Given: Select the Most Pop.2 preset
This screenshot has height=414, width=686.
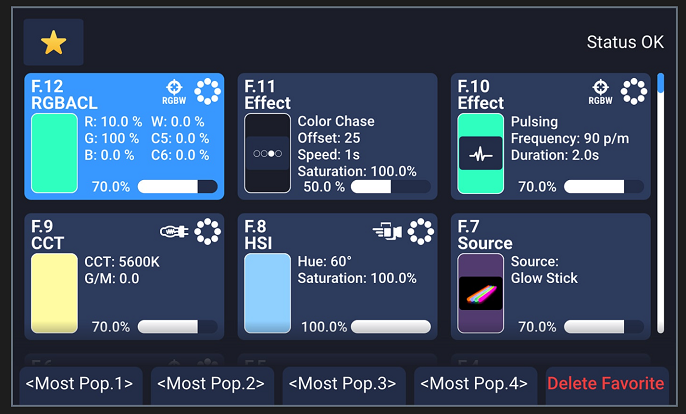Looking at the screenshot, I should [x=212, y=385].
